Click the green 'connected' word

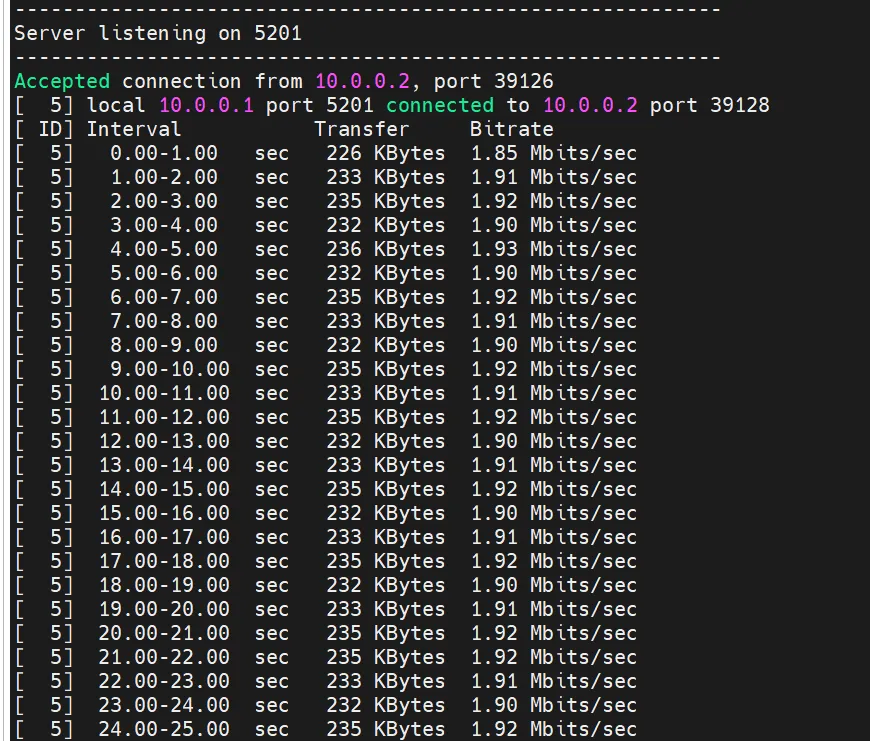click(439, 105)
